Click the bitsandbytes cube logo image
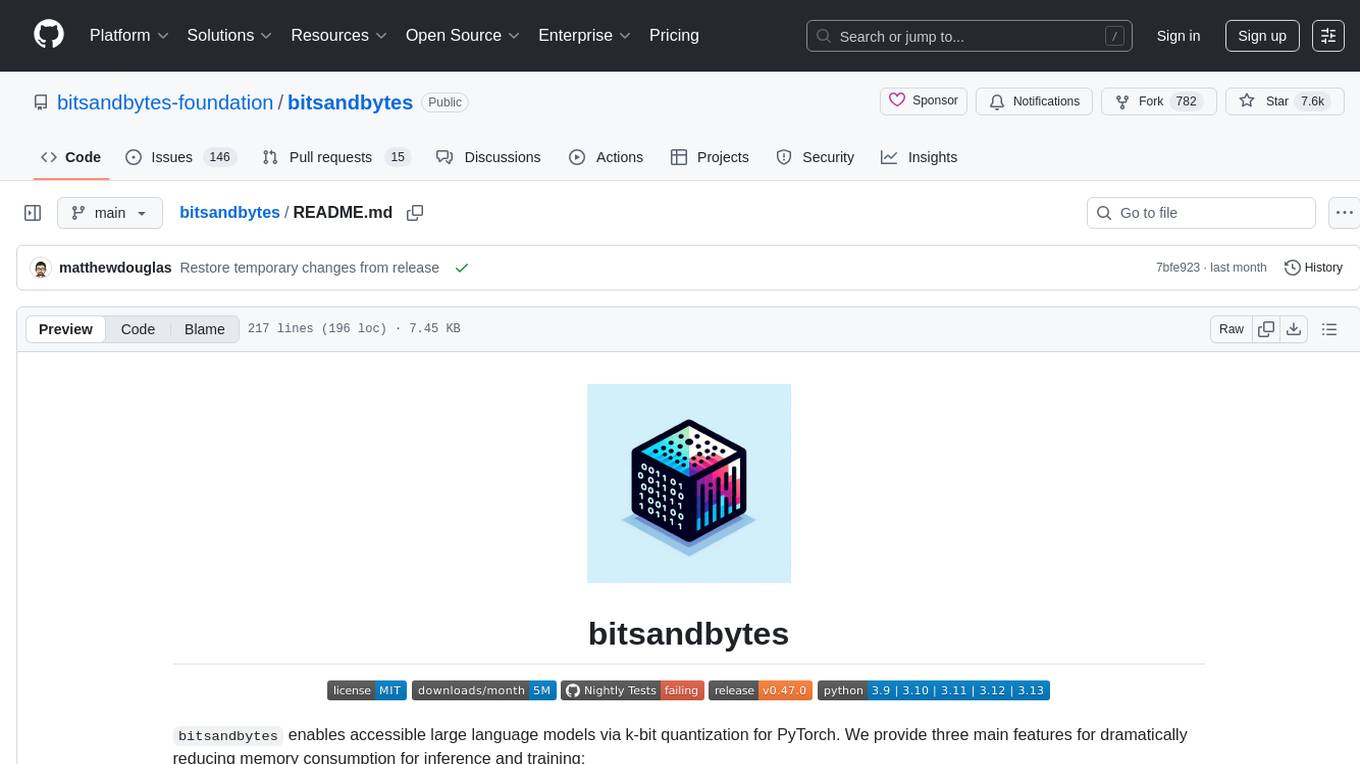The image size is (1360, 764). click(689, 483)
